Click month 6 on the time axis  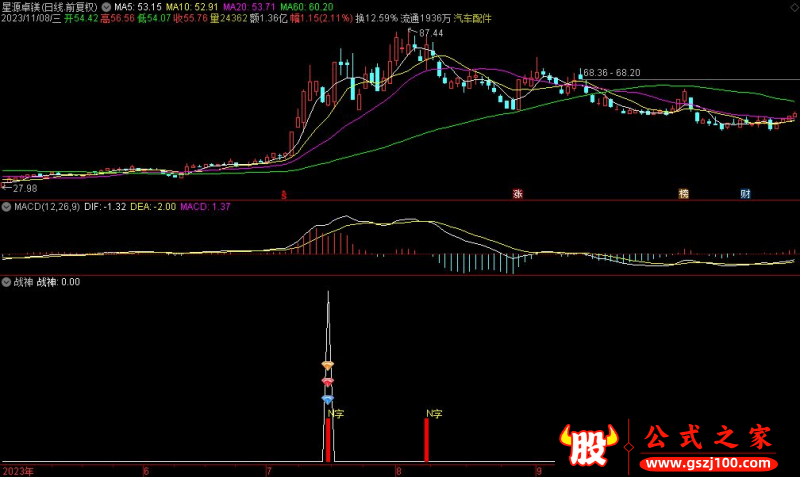(x=146, y=471)
